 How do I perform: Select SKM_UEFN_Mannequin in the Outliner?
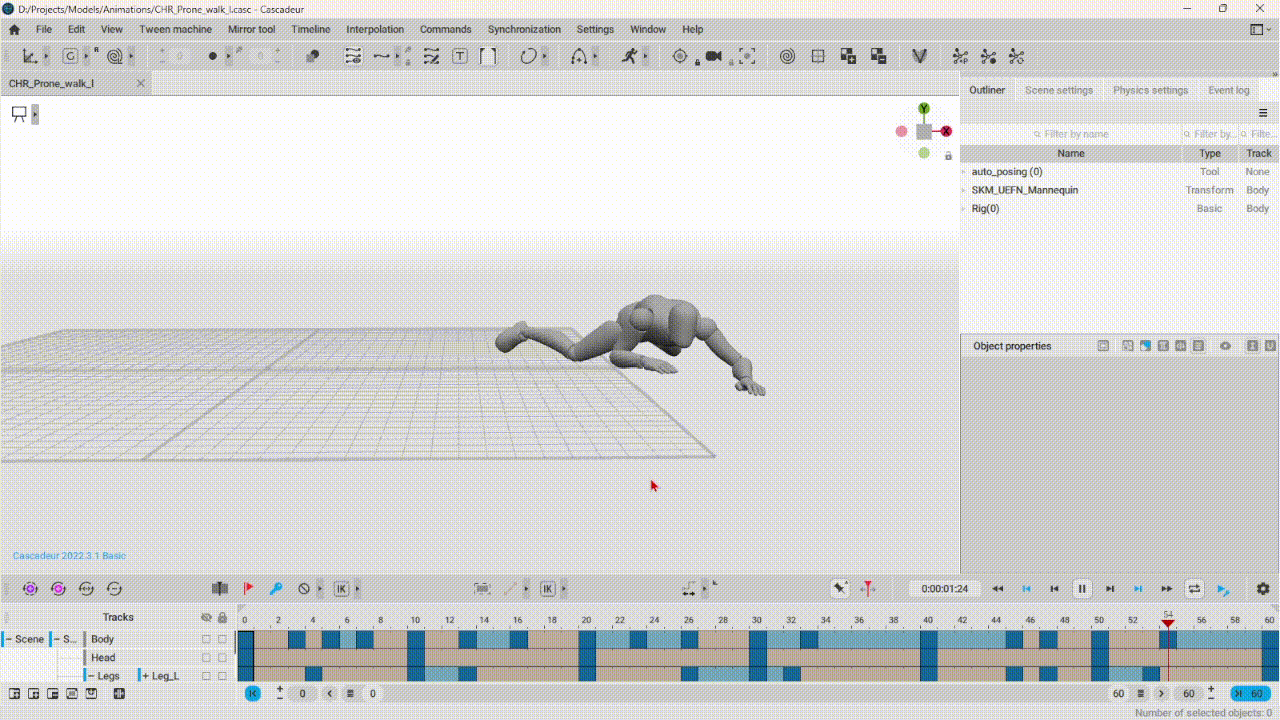pyautogui.click(x=1024, y=190)
